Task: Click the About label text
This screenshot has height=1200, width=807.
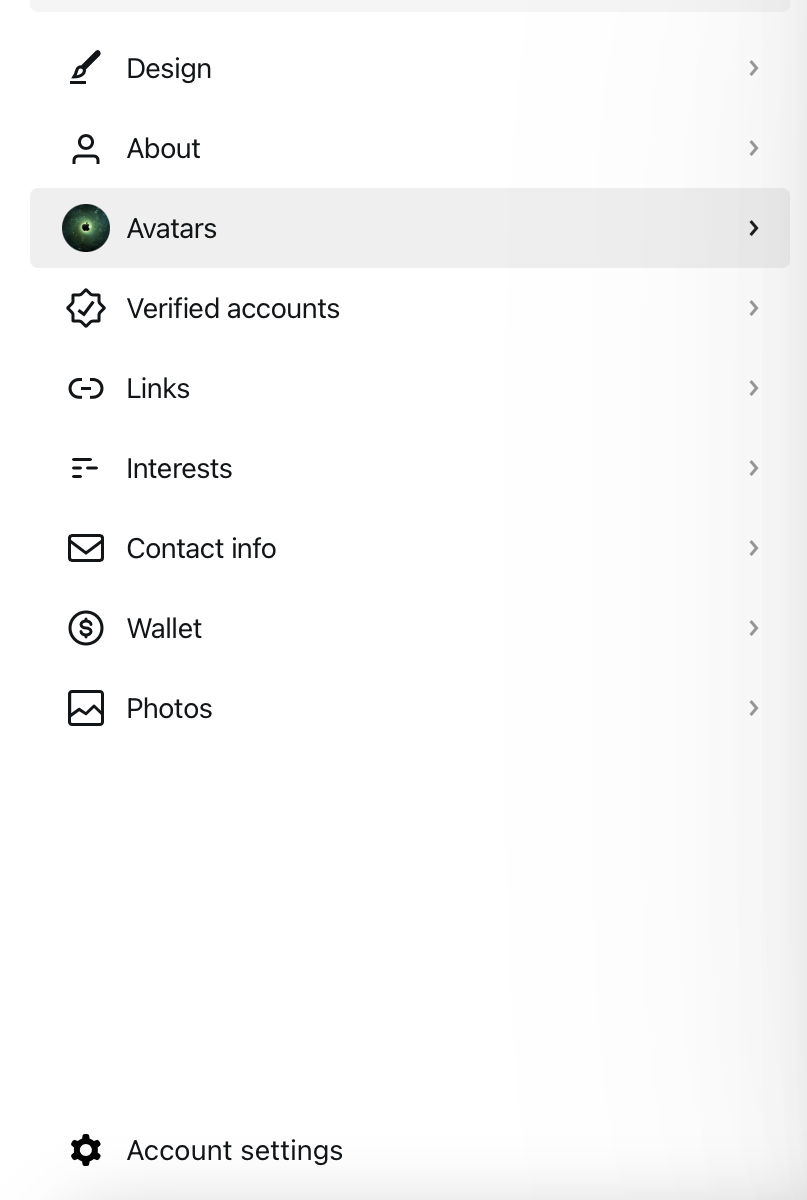Action: coord(163,148)
